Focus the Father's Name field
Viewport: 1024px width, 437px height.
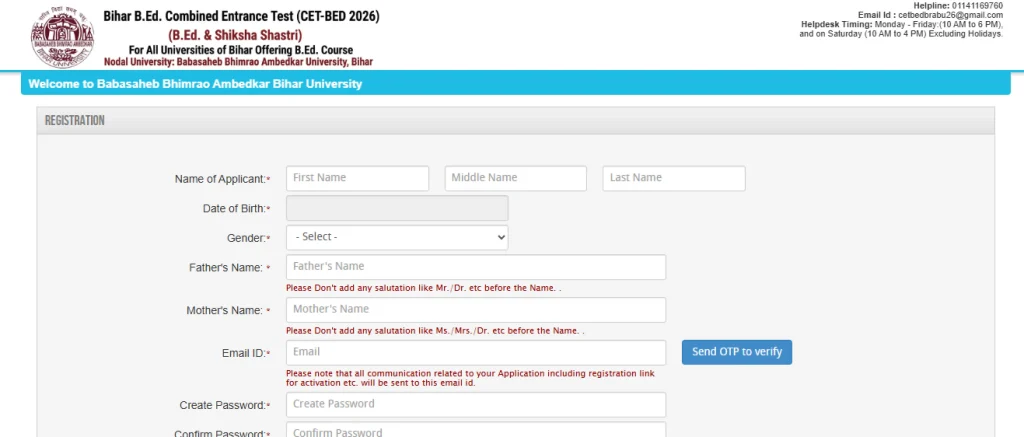(476, 267)
